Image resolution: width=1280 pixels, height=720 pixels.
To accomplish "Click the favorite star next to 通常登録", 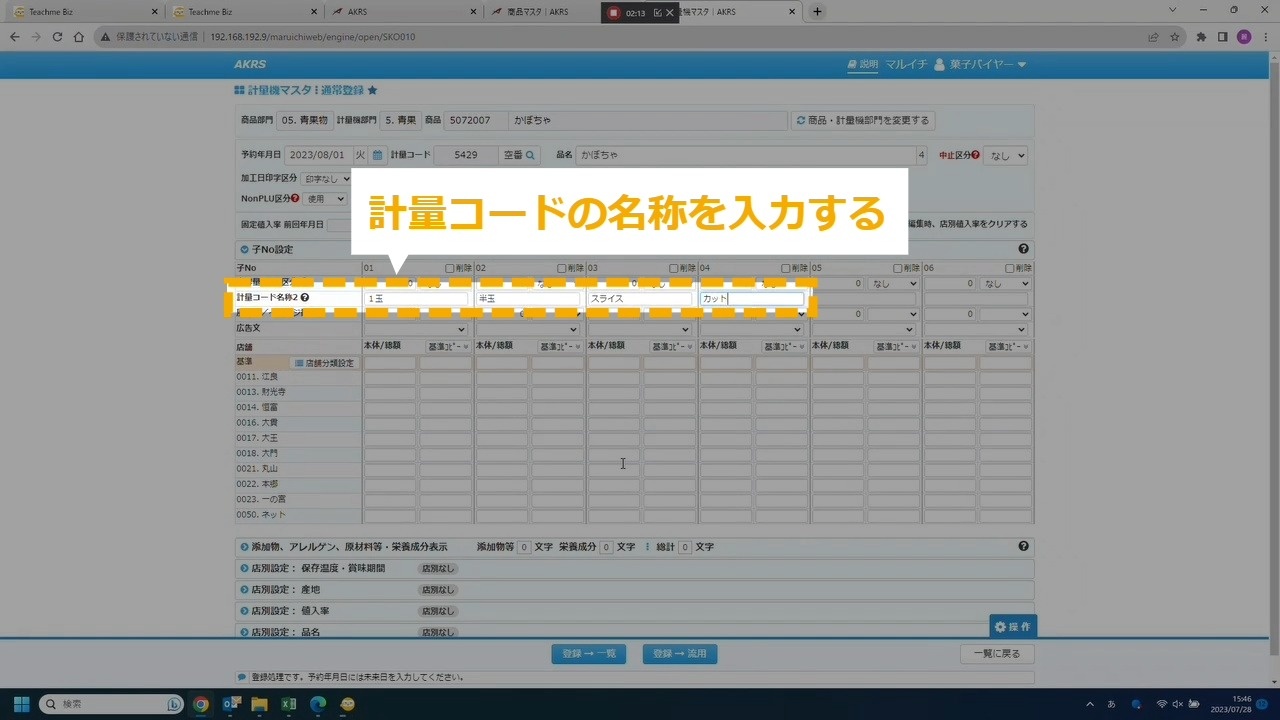I will coord(372,90).
